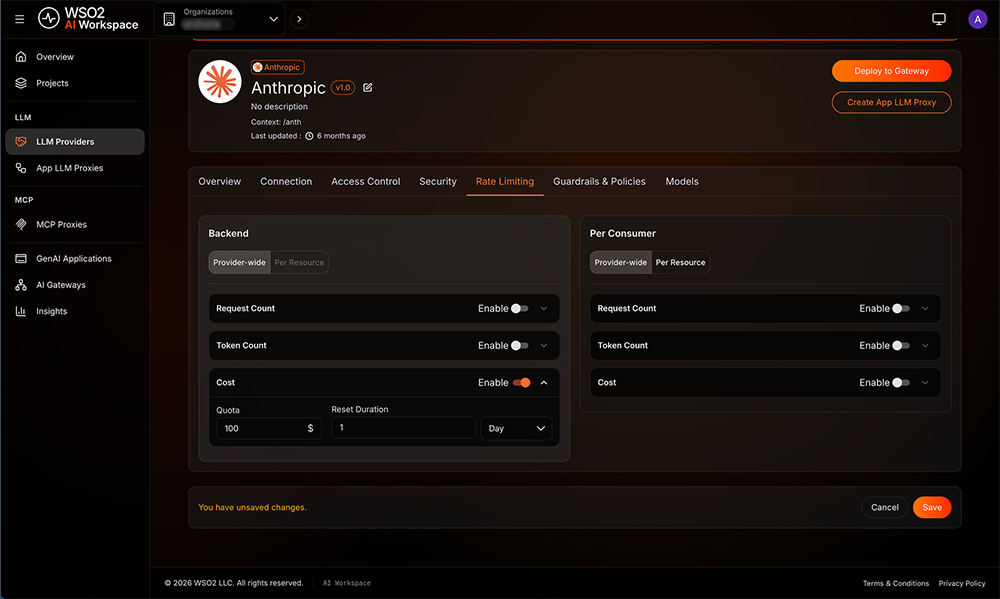Click the LLM Providers sidebar icon

coord(21,142)
